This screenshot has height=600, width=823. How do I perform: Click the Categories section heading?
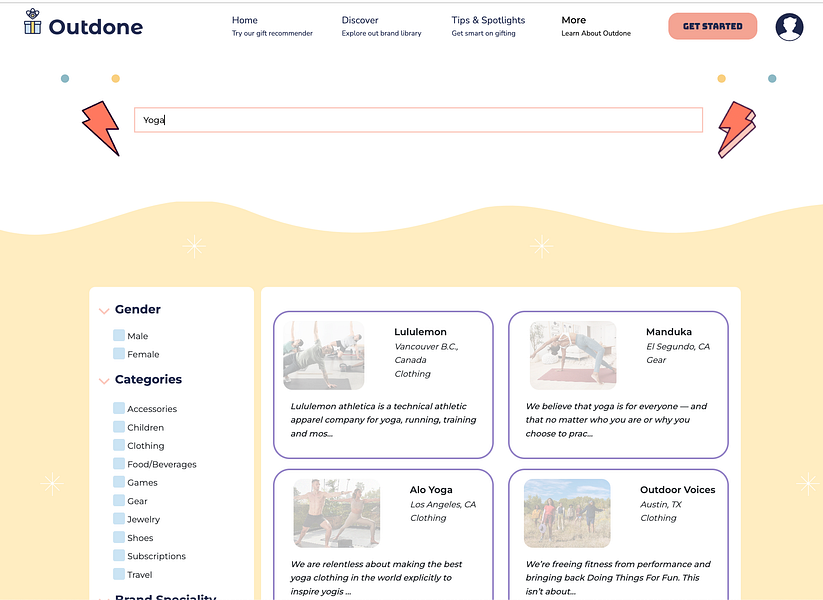tap(148, 379)
